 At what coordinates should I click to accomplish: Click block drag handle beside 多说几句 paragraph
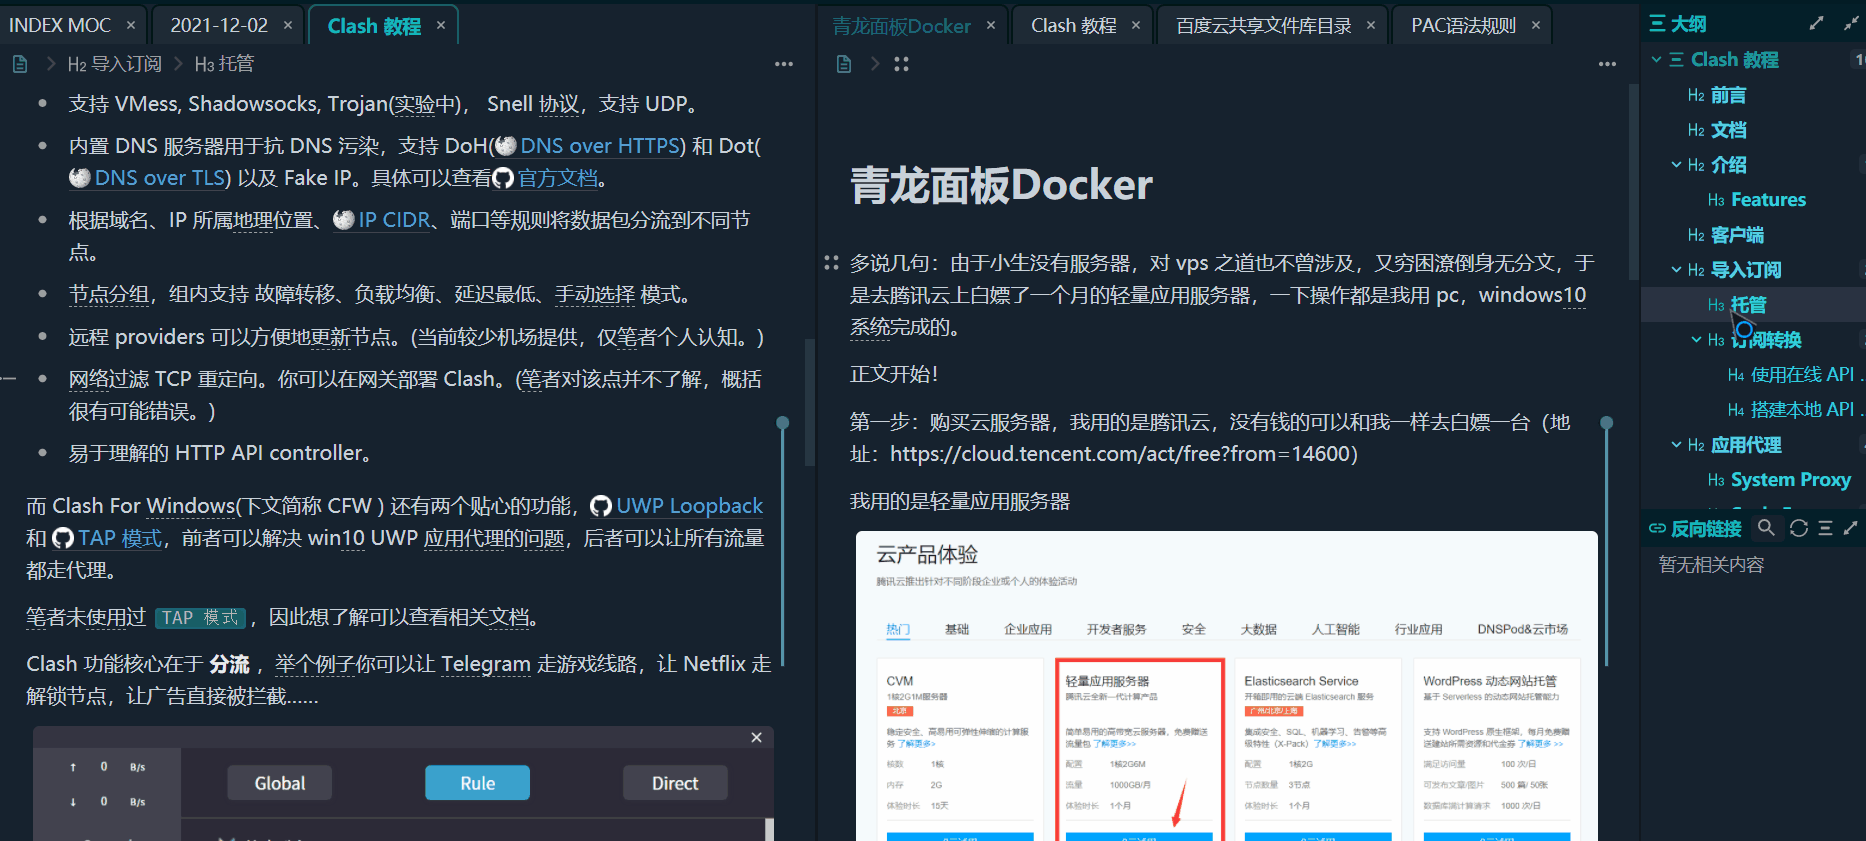(x=831, y=263)
